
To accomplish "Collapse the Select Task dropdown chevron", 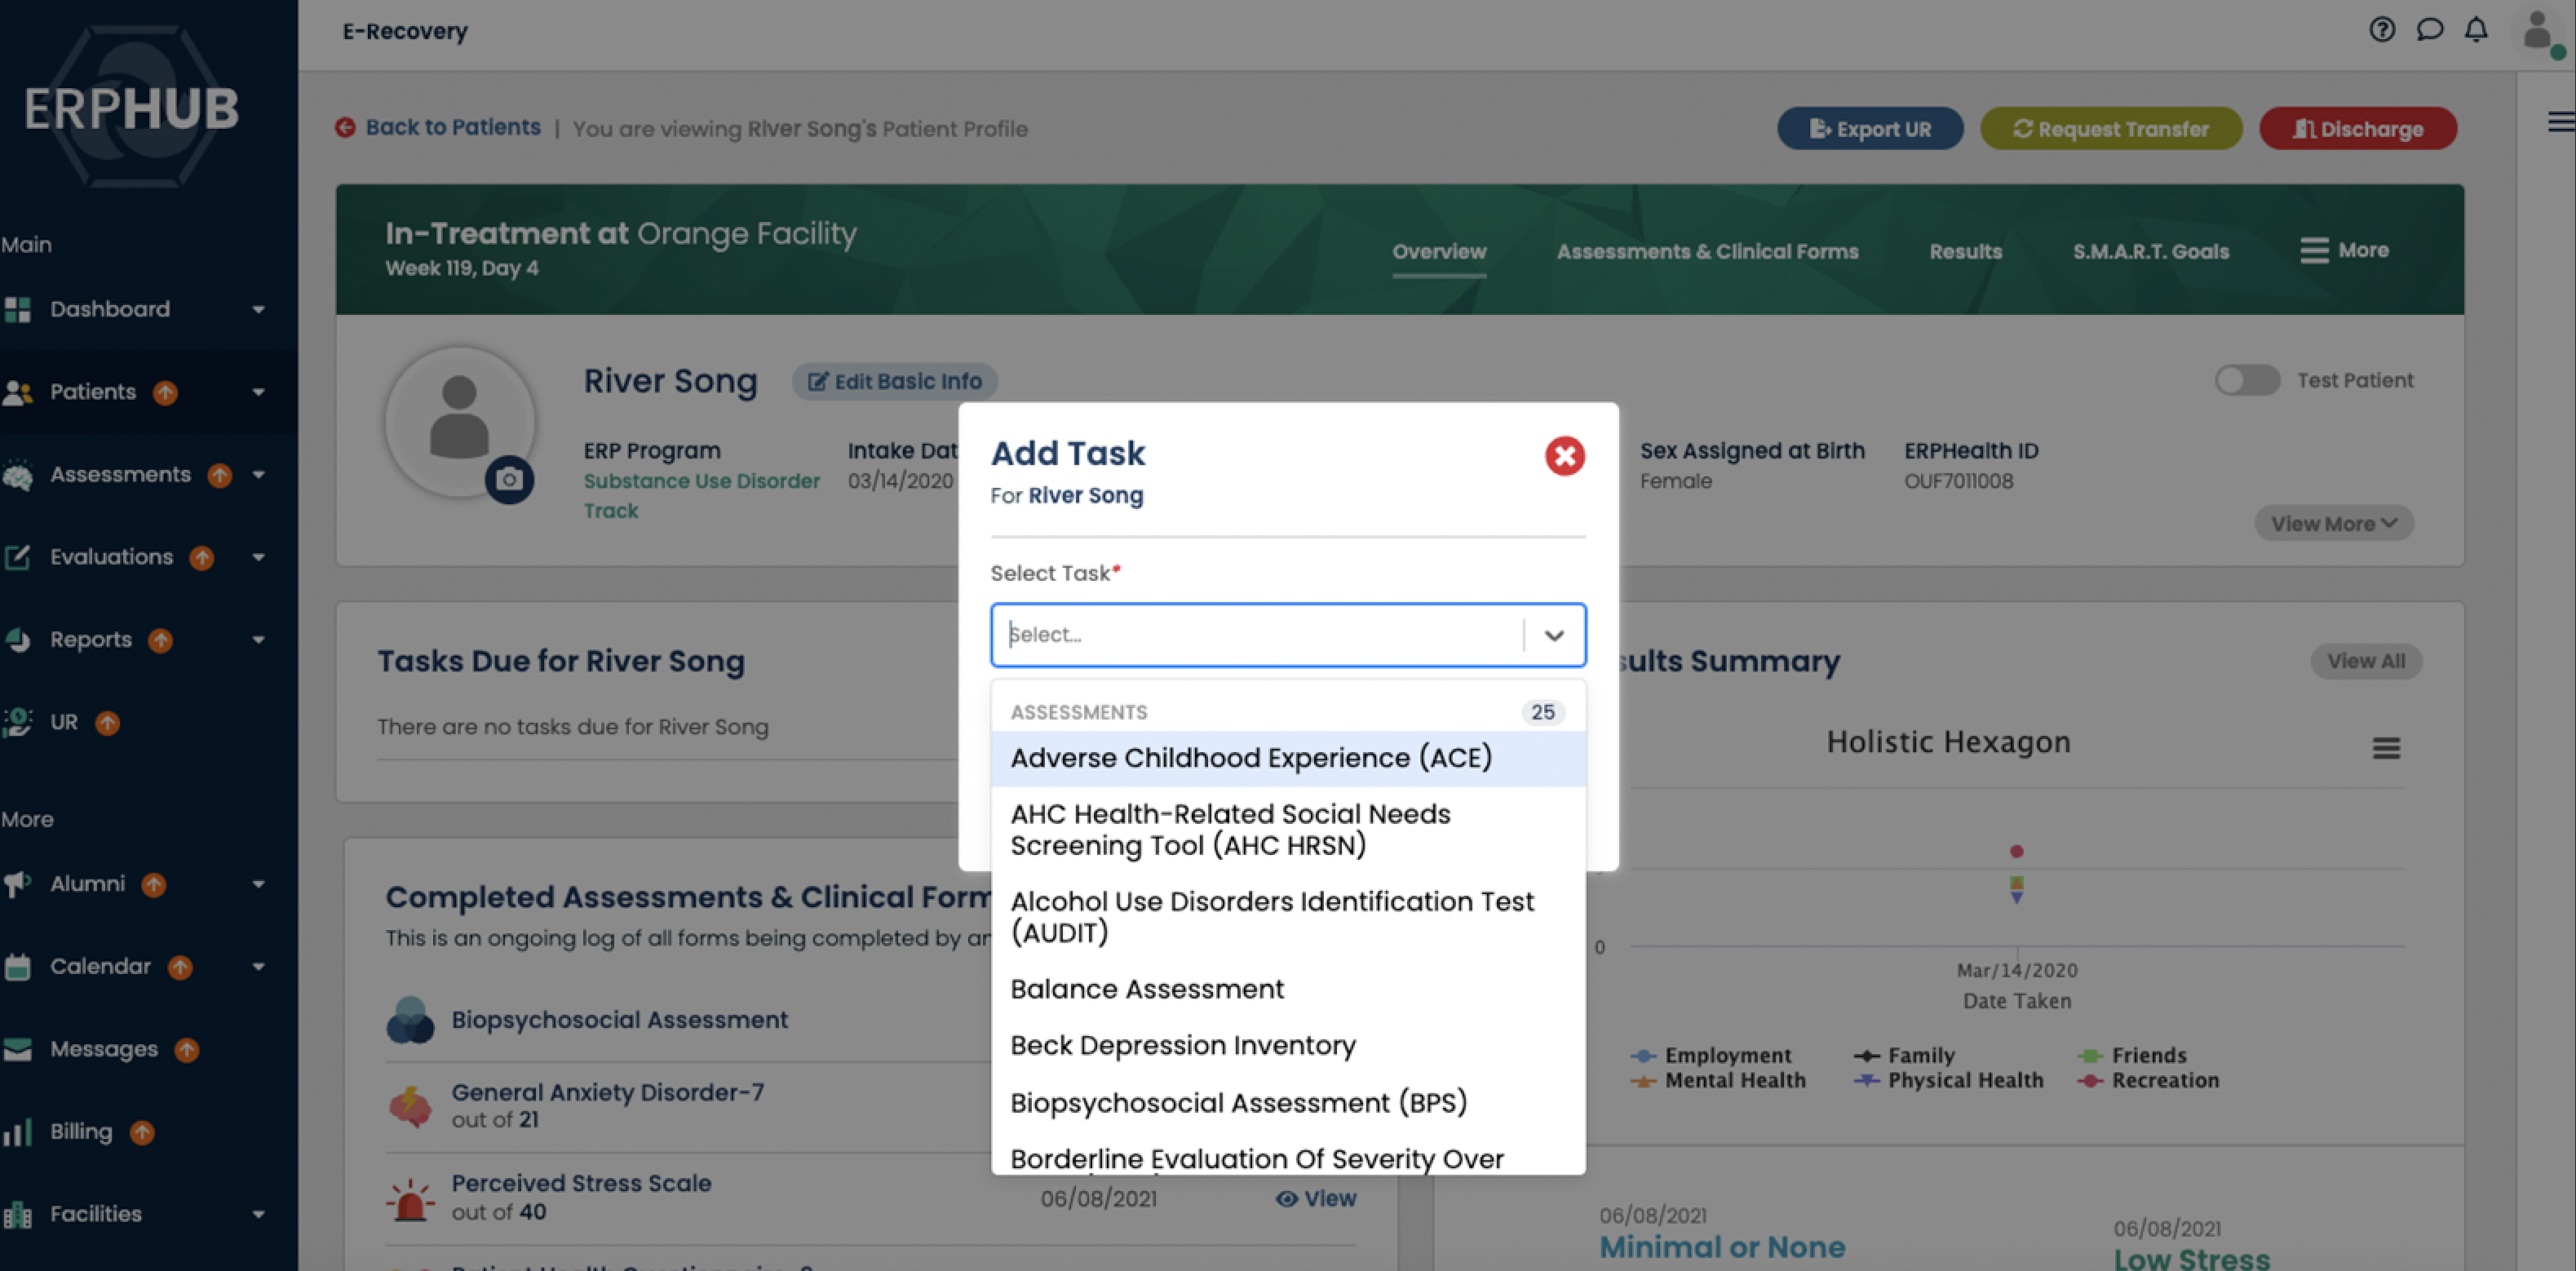I will click(x=1553, y=635).
